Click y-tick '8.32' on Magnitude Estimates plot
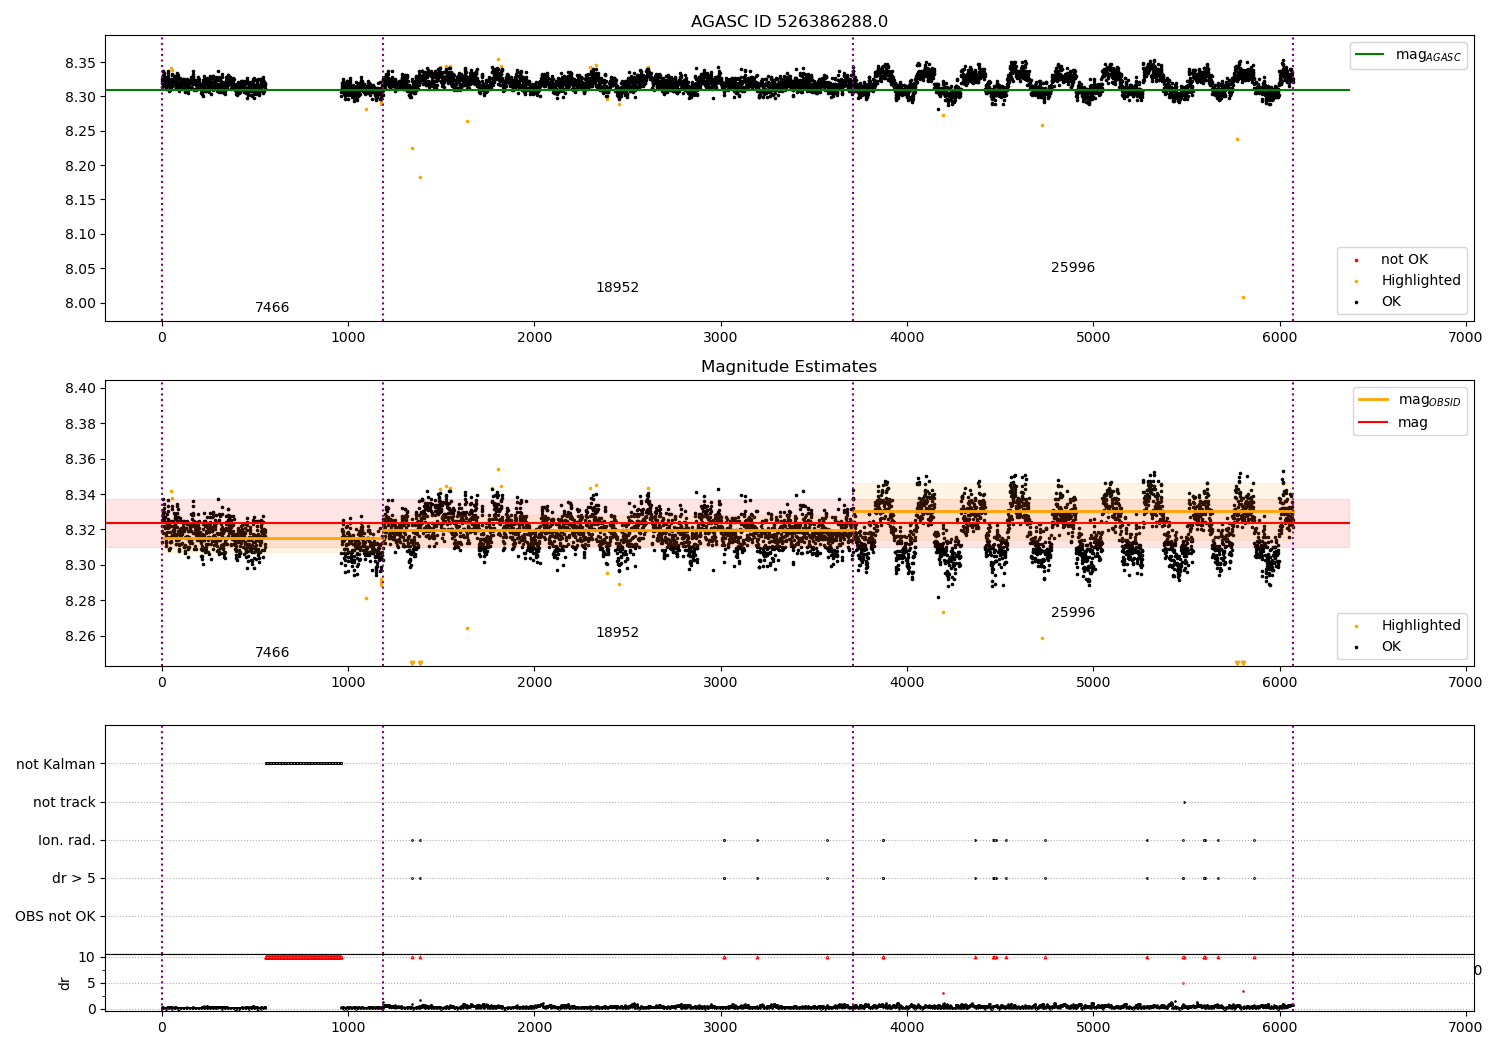The image size is (1500, 1050). click(x=80, y=531)
